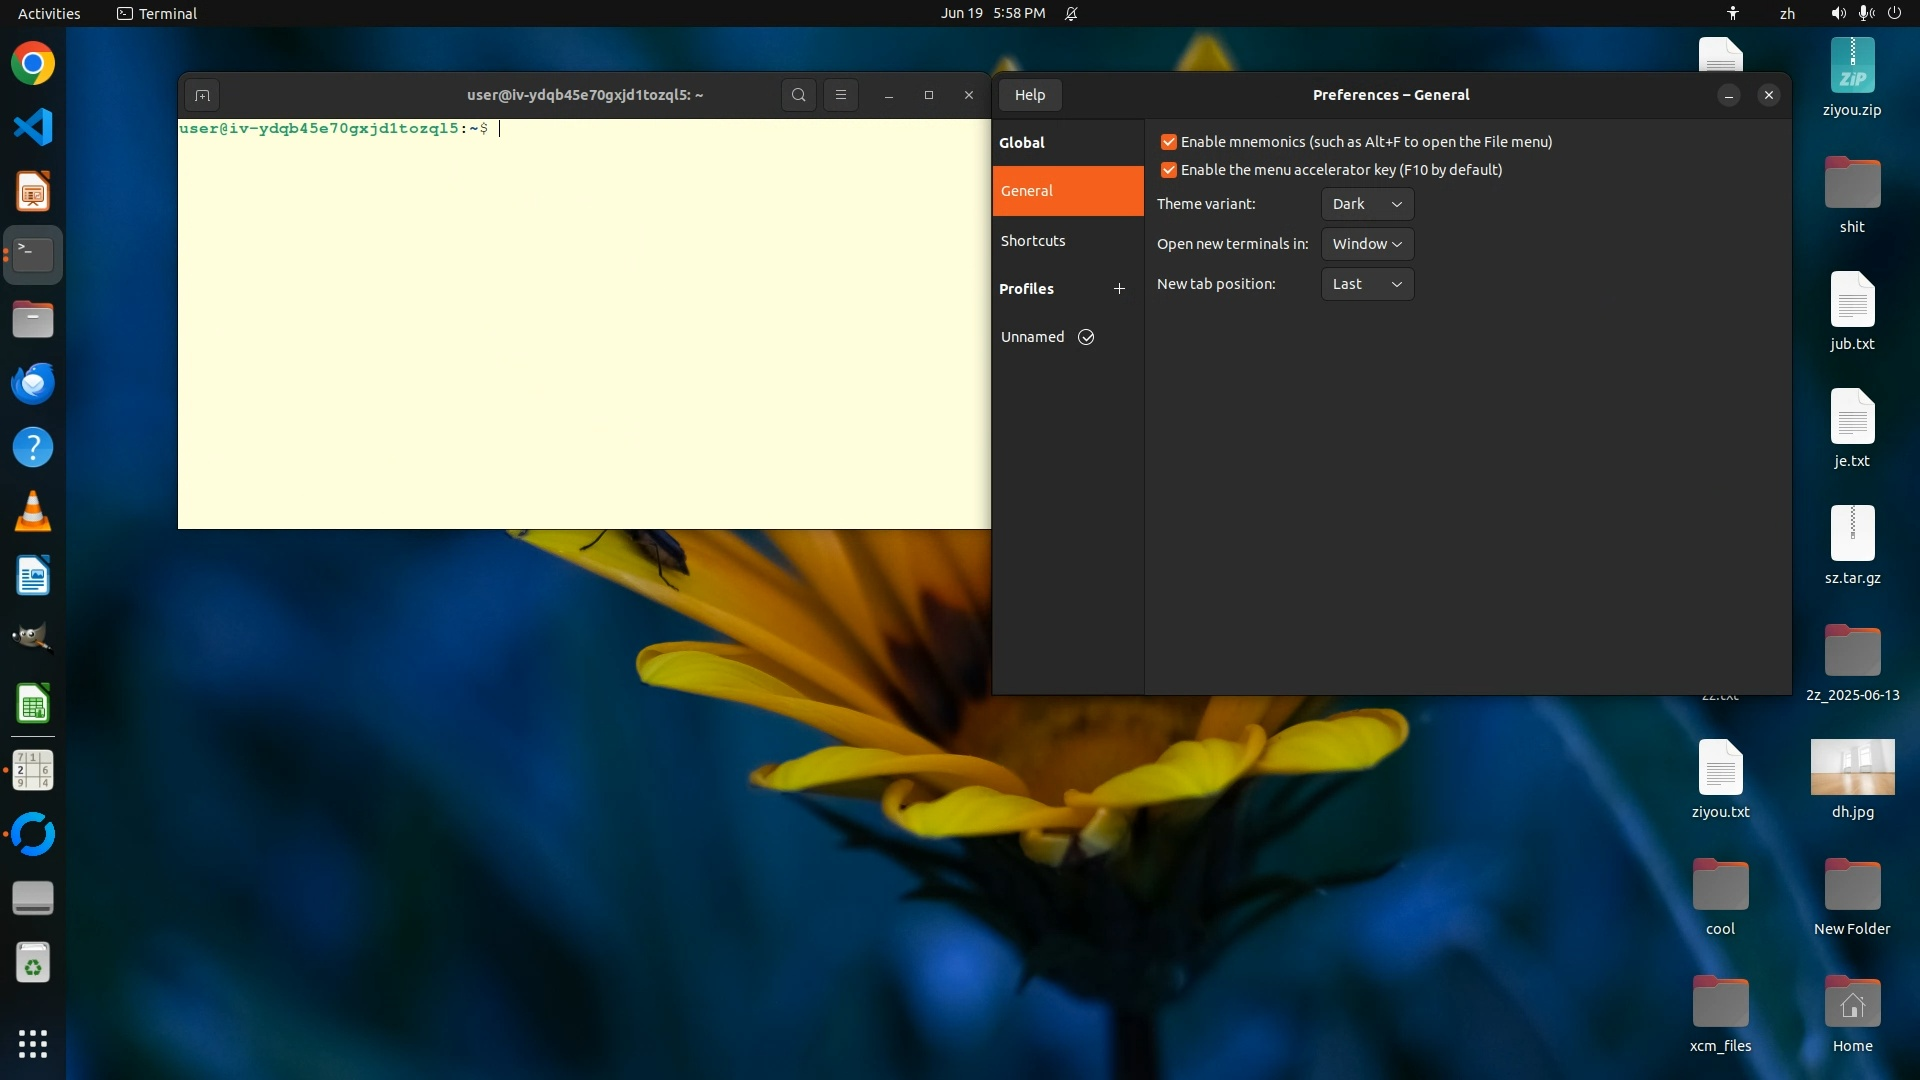Add a new profile with plus icon
Image resolution: width=1920 pixels, height=1080 pixels.
pos(1119,289)
